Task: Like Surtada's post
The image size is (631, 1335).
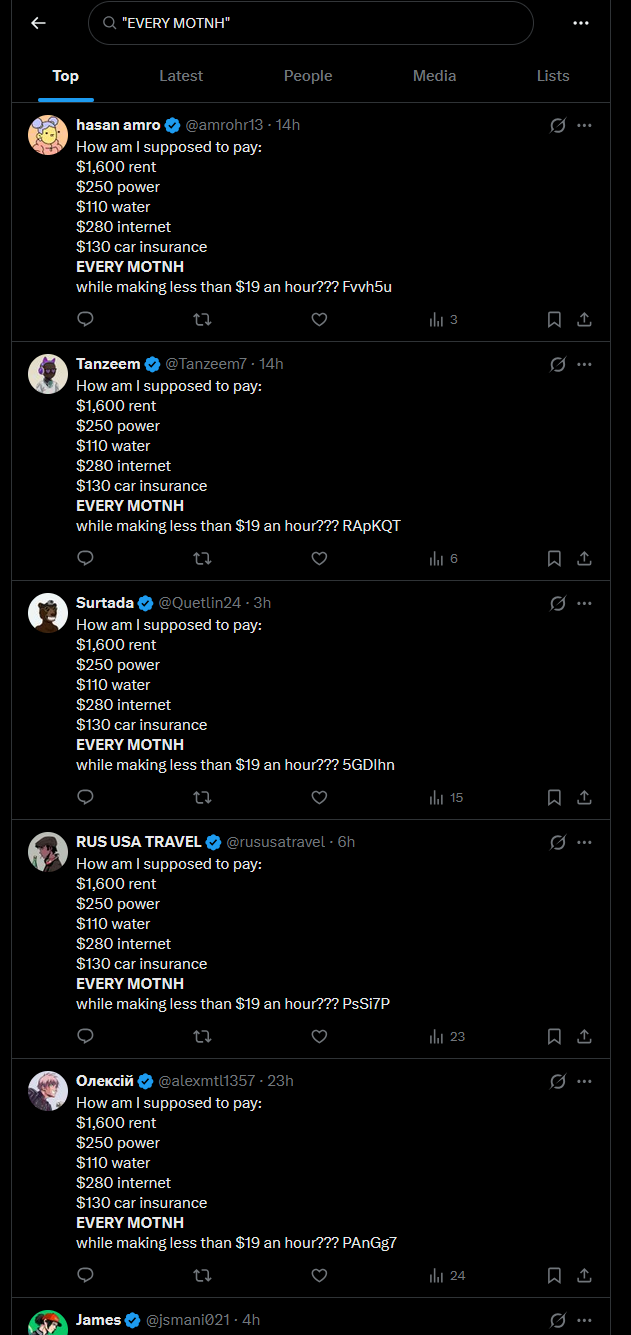Action: tap(319, 798)
